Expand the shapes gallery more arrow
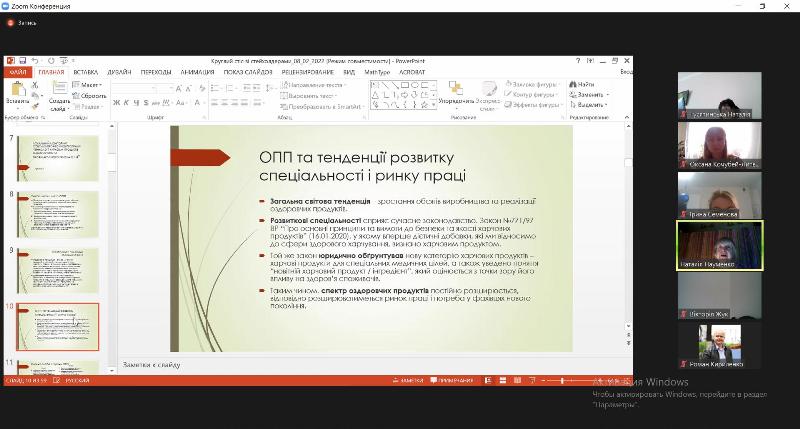 [x=434, y=105]
